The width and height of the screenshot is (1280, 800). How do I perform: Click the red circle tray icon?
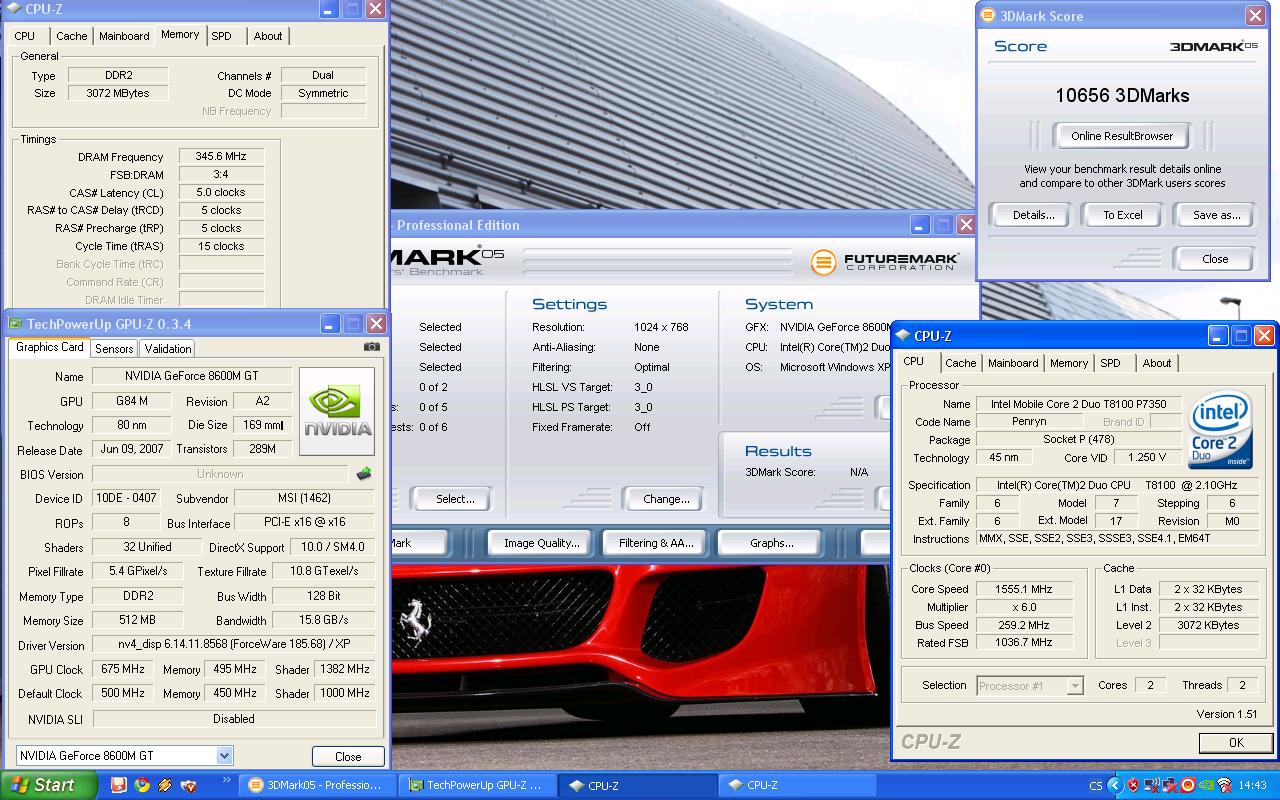point(1188,785)
